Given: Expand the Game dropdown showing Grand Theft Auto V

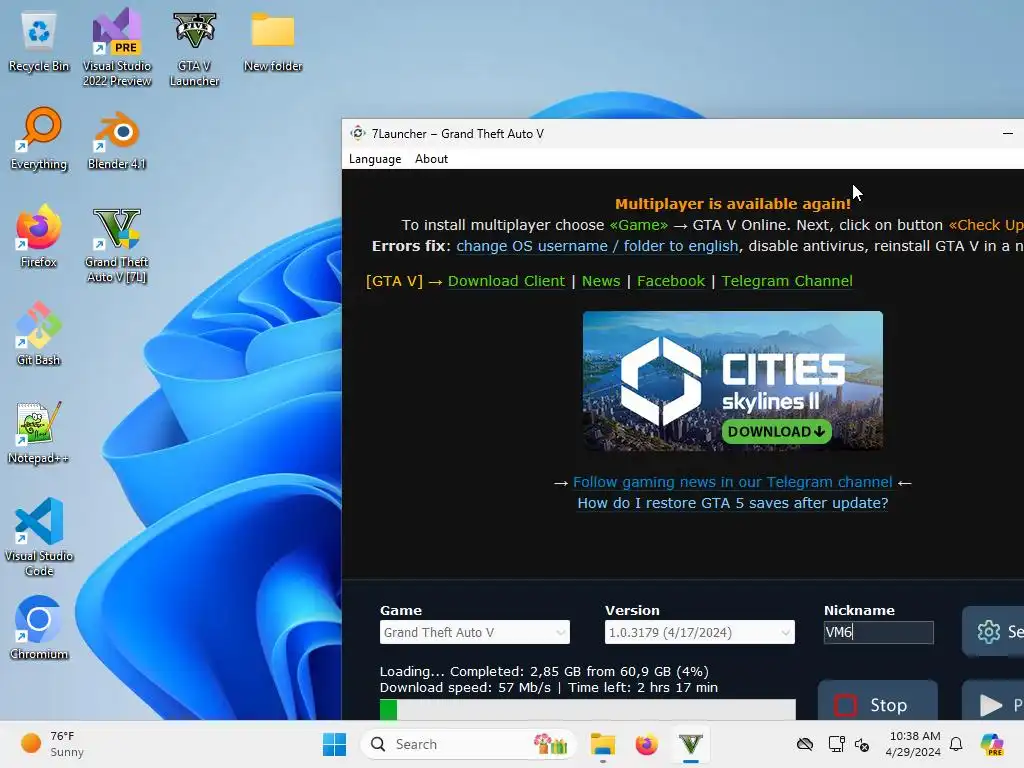Looking at the screenshot, I should [x=475, y=632].
